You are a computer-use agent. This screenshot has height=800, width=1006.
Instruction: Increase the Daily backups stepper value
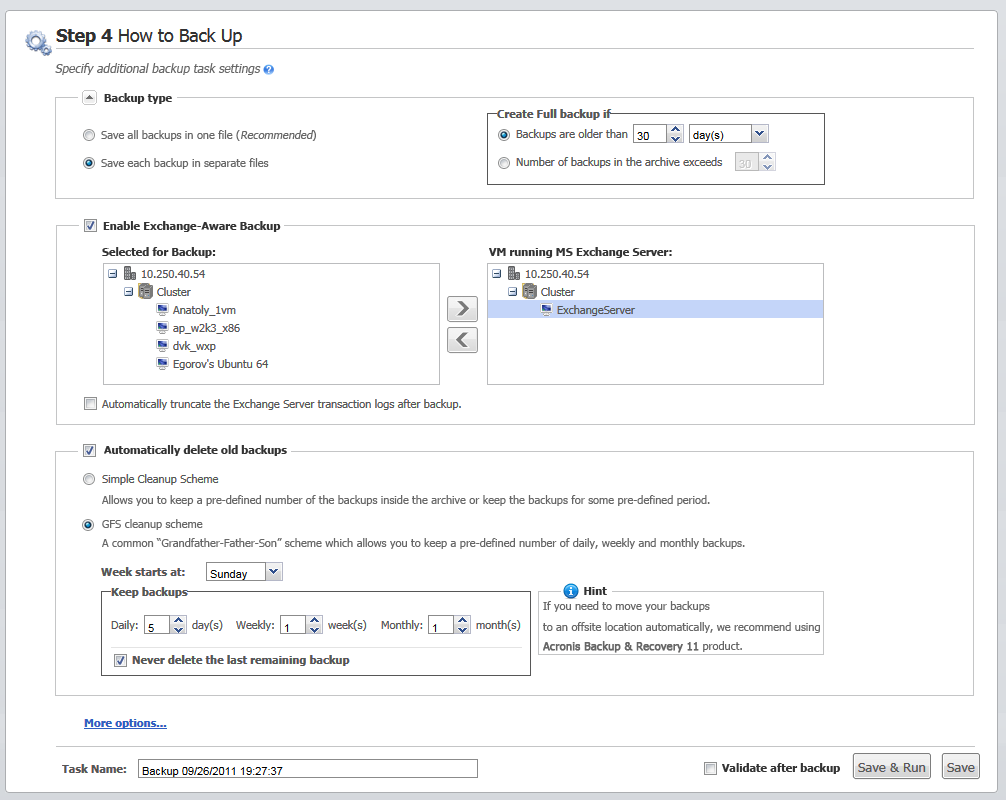178,620
